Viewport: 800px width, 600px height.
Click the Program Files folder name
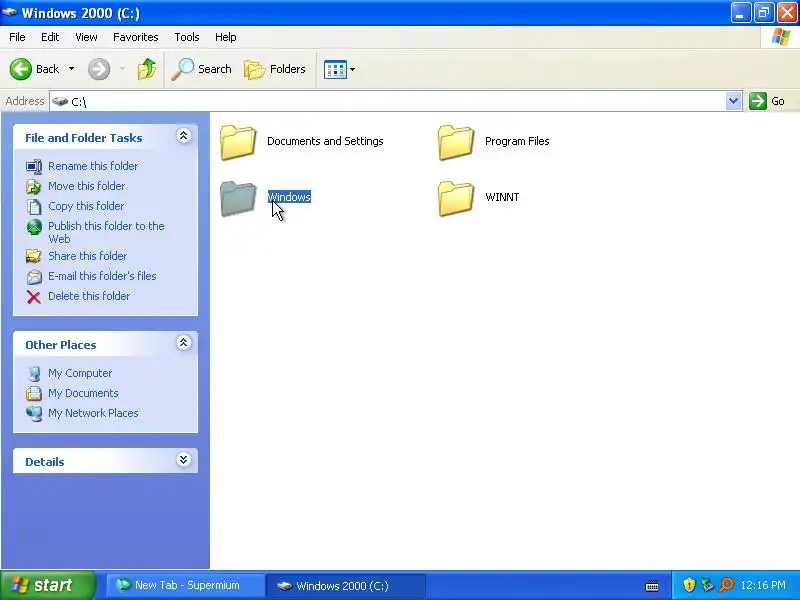click(517, 141)
